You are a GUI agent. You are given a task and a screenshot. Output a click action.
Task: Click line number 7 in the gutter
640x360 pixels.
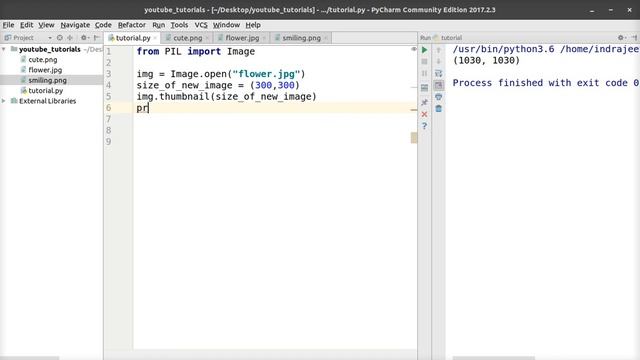pyautogui.click(x=109, y=119)
